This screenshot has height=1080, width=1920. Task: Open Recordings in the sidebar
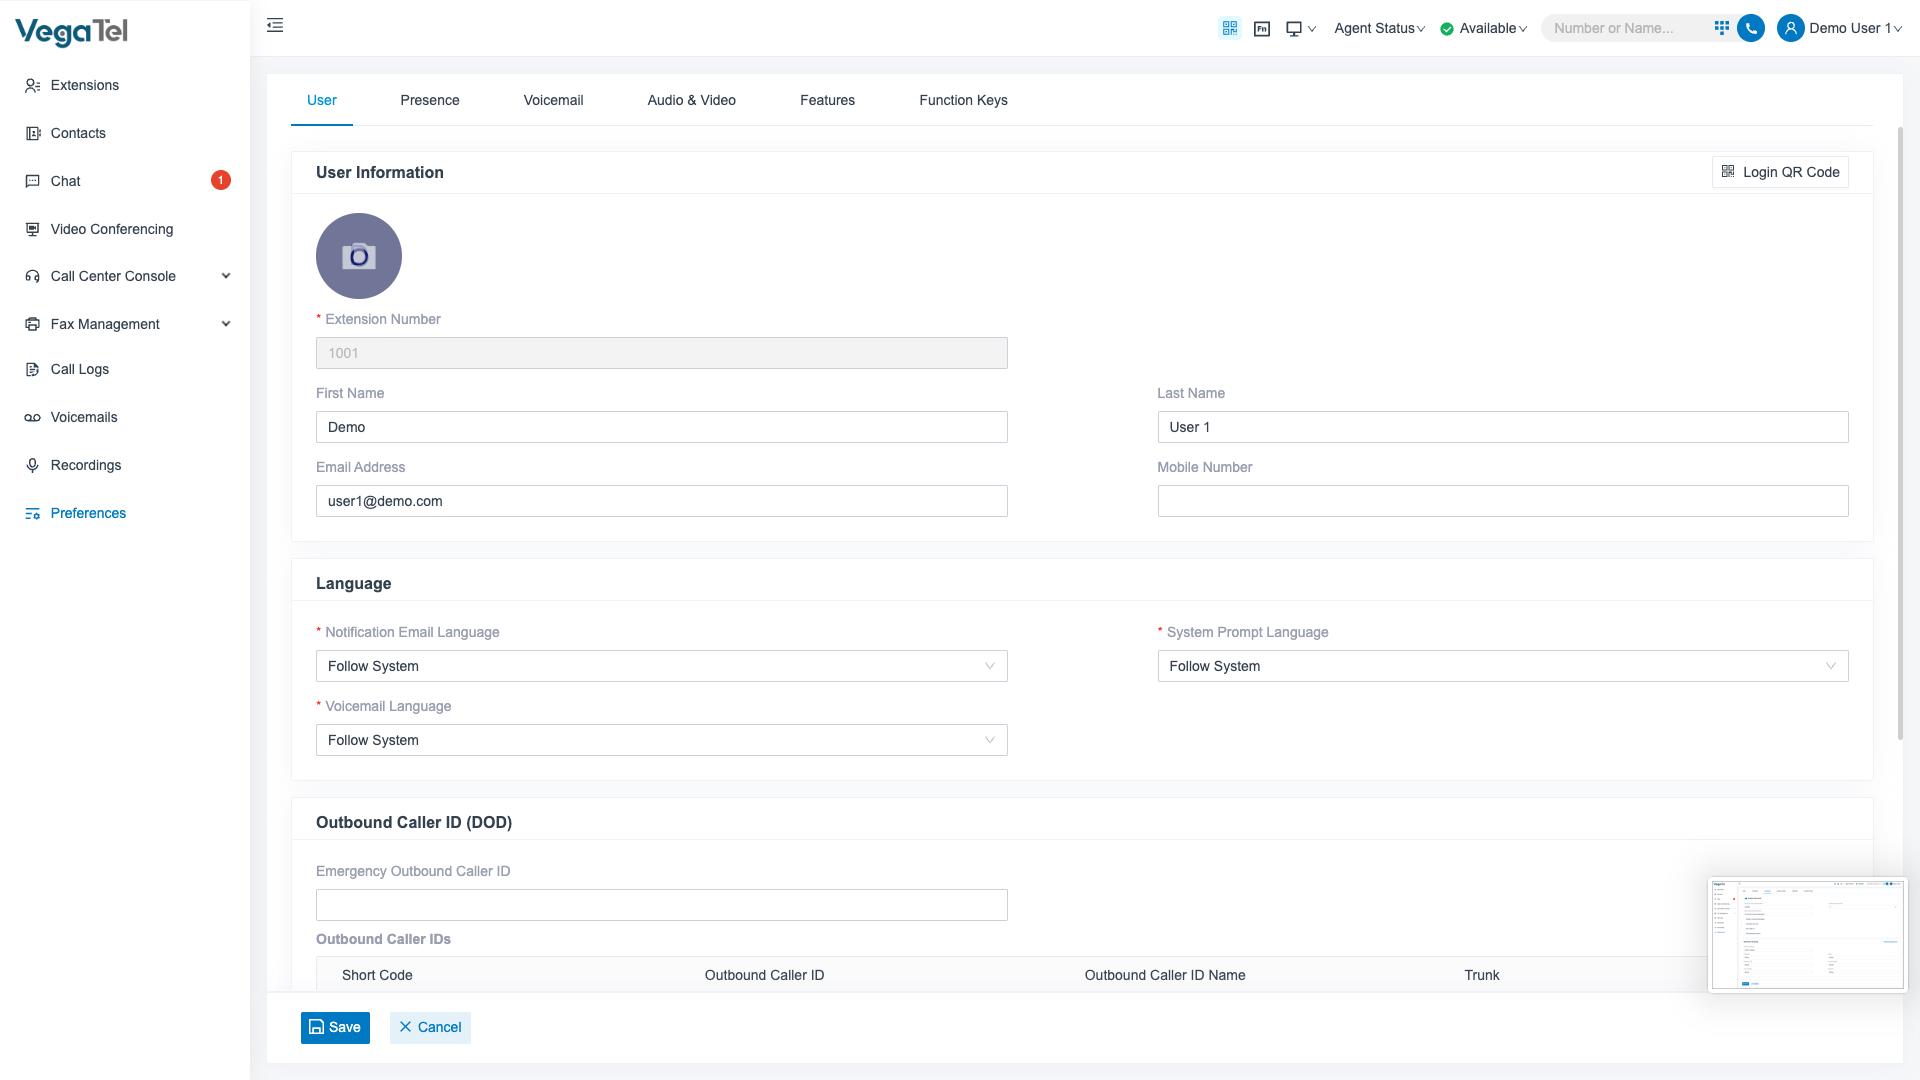click(x=86, y=465)
